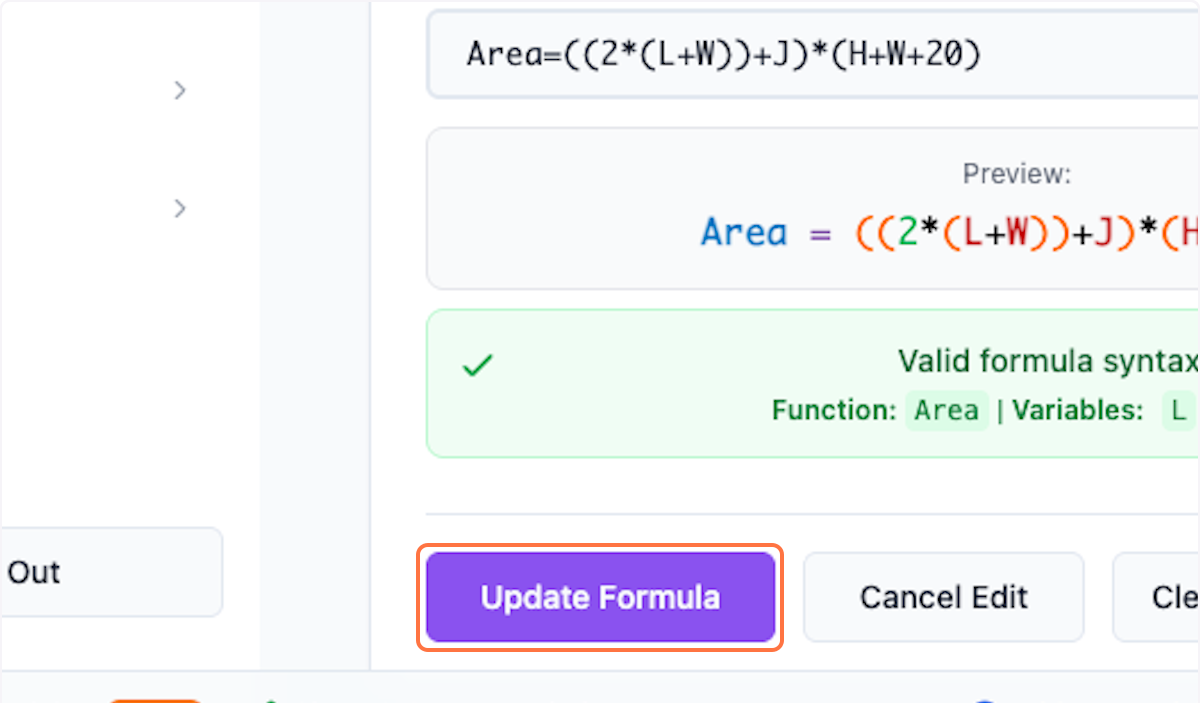Click the orange icon in the bottom toolbar
1200x703 pixels.
(x=155, y=700)
